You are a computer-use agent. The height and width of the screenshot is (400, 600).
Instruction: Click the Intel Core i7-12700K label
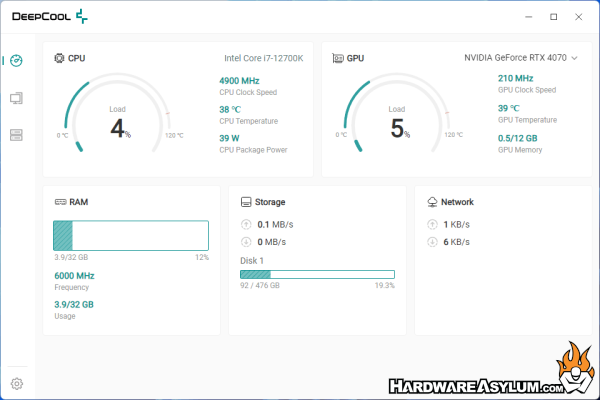[263, 58]
